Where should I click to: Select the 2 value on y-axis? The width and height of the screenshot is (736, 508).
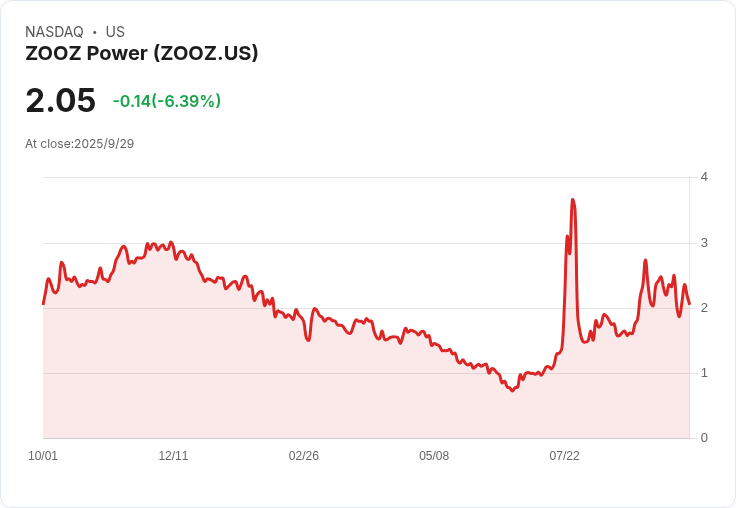pyautogui.click(x=704, y=308)
